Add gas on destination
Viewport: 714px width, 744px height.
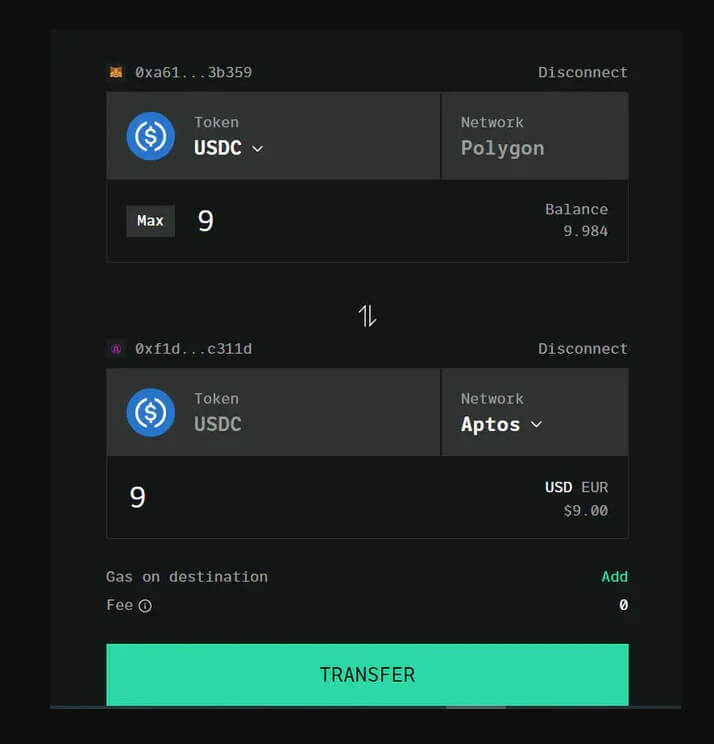[x=614, y=577]
